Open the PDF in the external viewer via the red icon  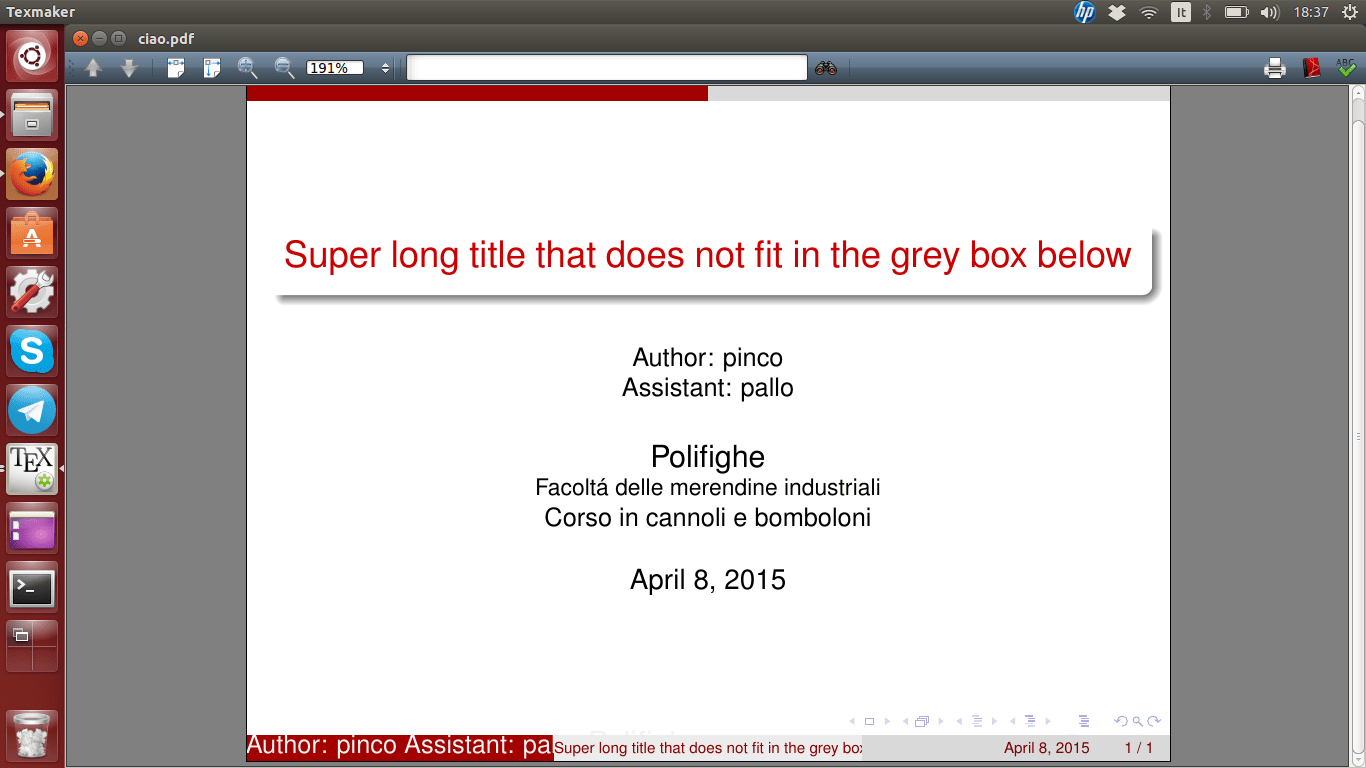point(1312,68)
